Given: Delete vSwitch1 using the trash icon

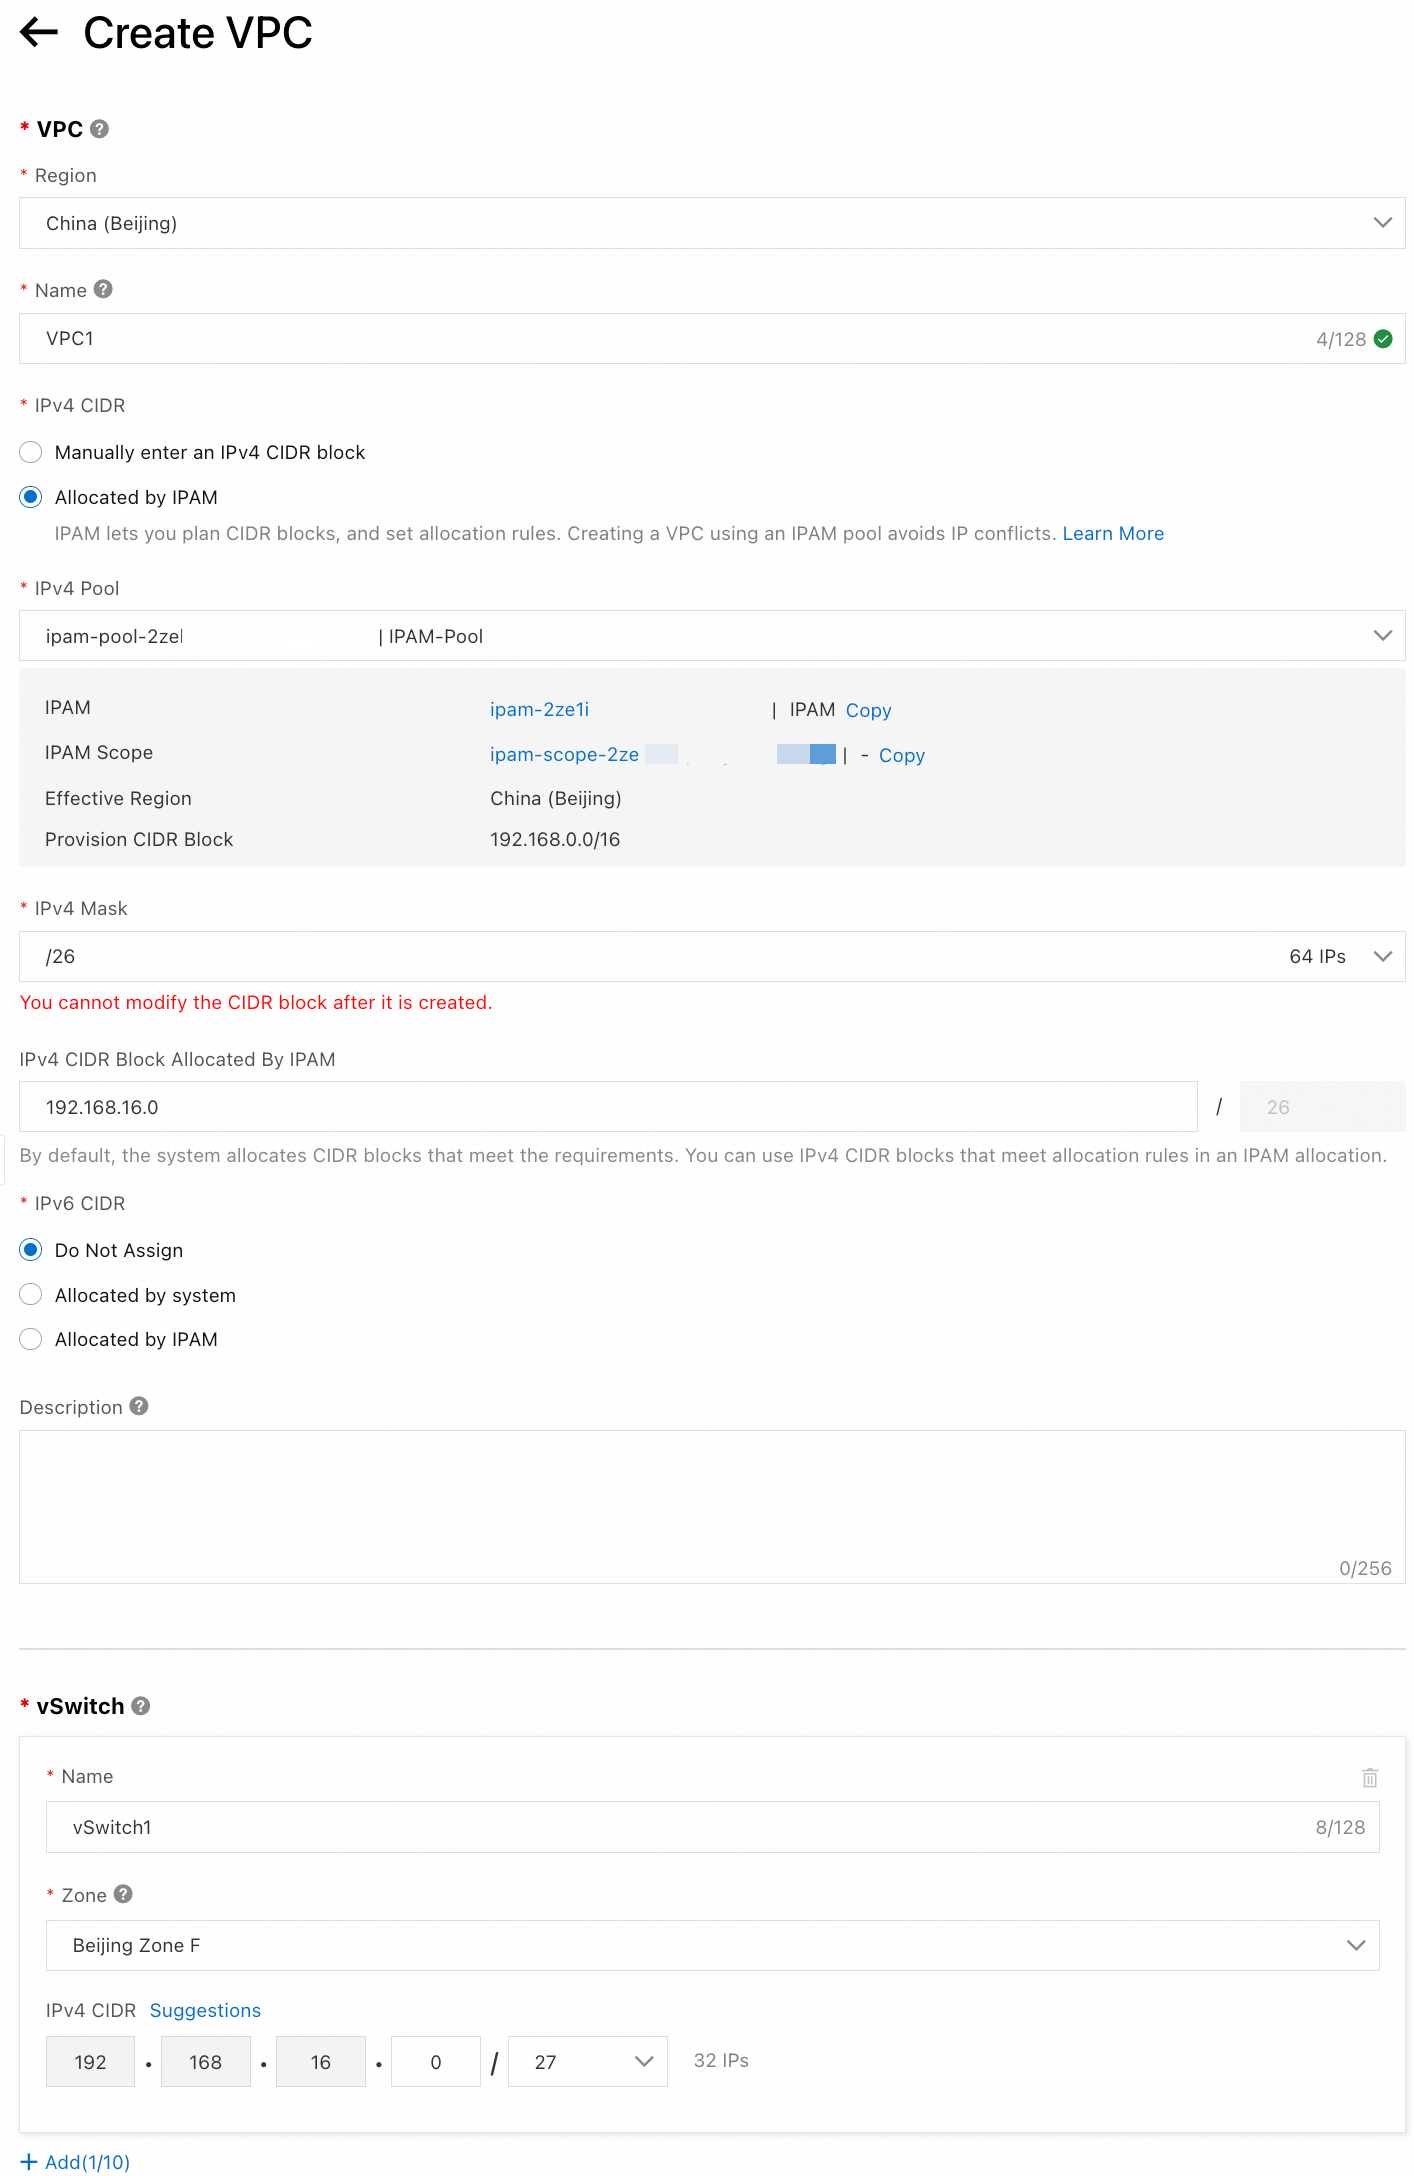Looking at the screenshot, I should [1369, 1777].
